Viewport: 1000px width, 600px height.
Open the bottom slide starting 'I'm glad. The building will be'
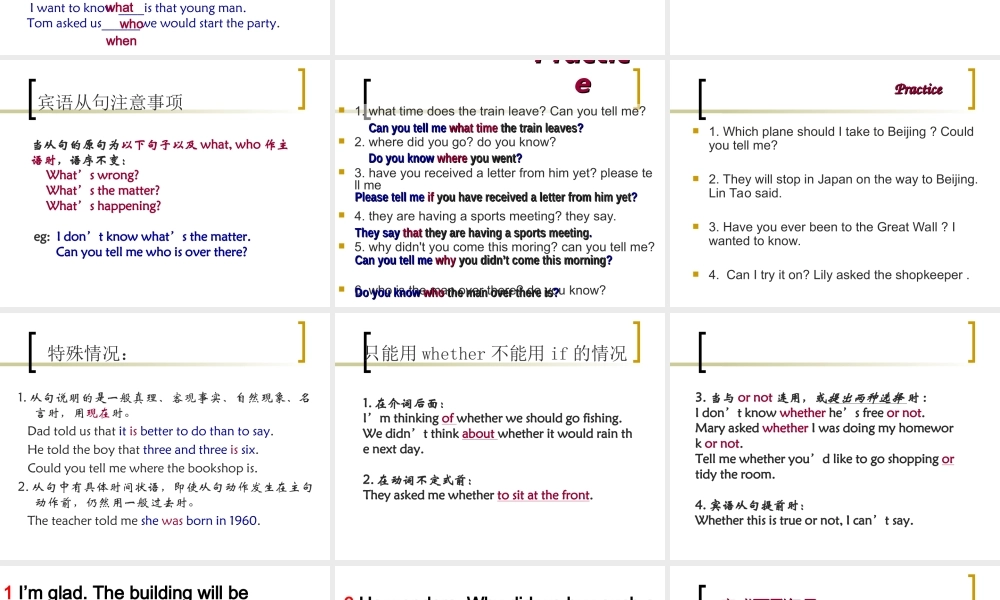[x=165, y=583]
